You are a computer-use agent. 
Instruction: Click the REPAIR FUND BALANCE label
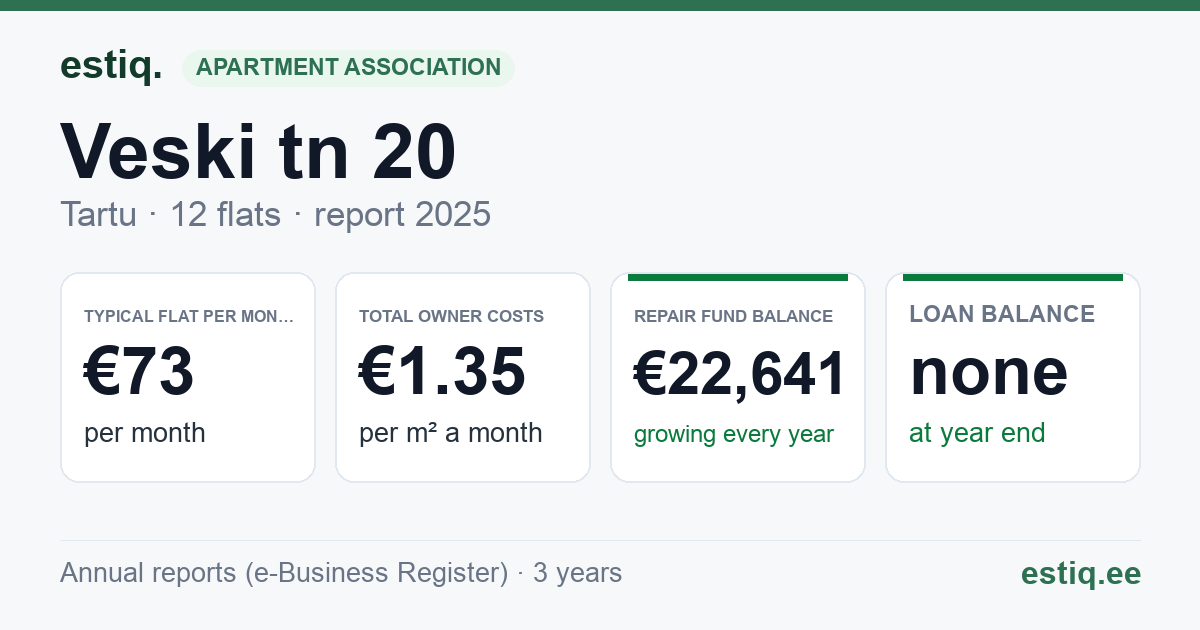734,317
